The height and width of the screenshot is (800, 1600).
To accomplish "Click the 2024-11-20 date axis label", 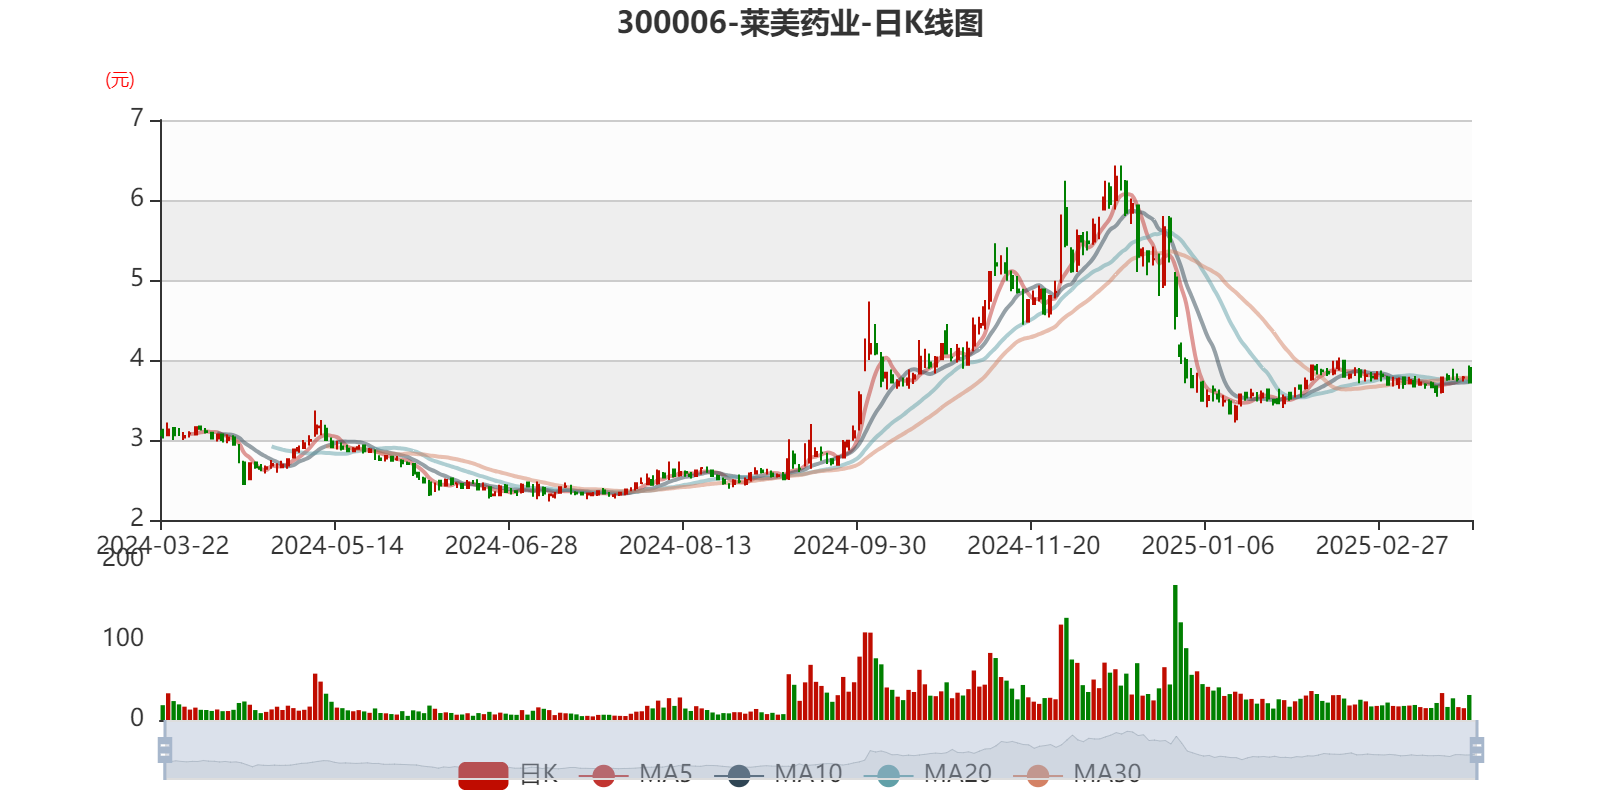I will [x=1033, y=546].
